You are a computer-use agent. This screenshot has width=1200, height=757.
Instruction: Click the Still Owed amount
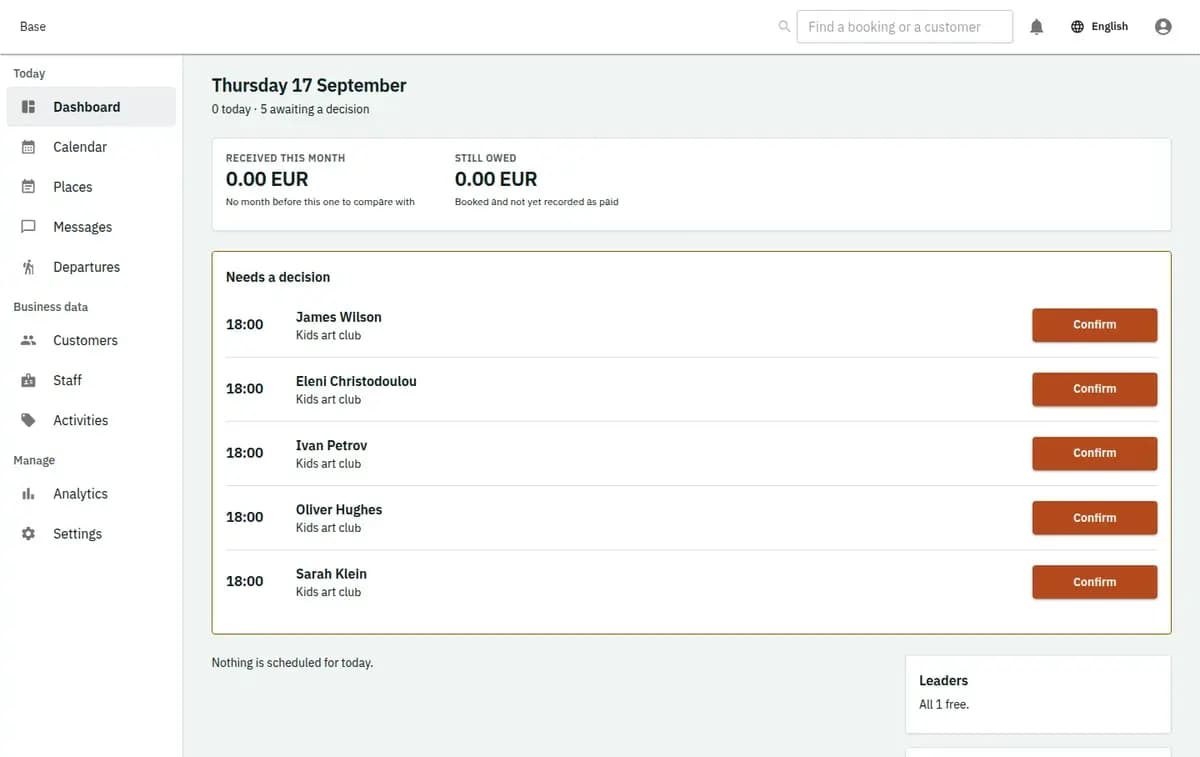coord(496,179)
